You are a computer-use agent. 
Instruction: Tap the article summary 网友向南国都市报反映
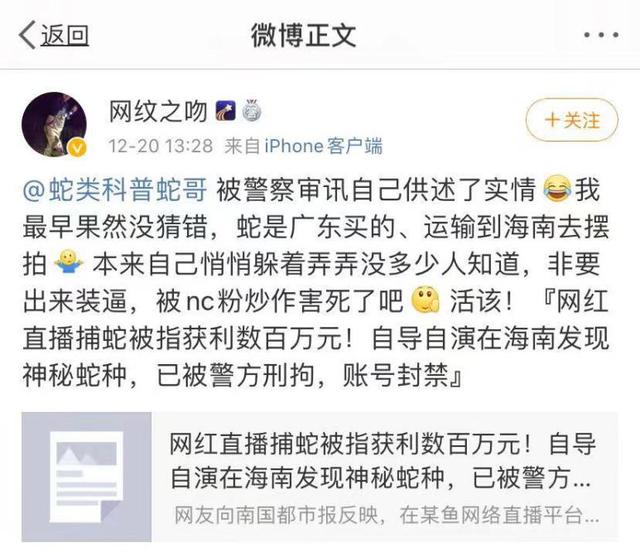(386, 515)
